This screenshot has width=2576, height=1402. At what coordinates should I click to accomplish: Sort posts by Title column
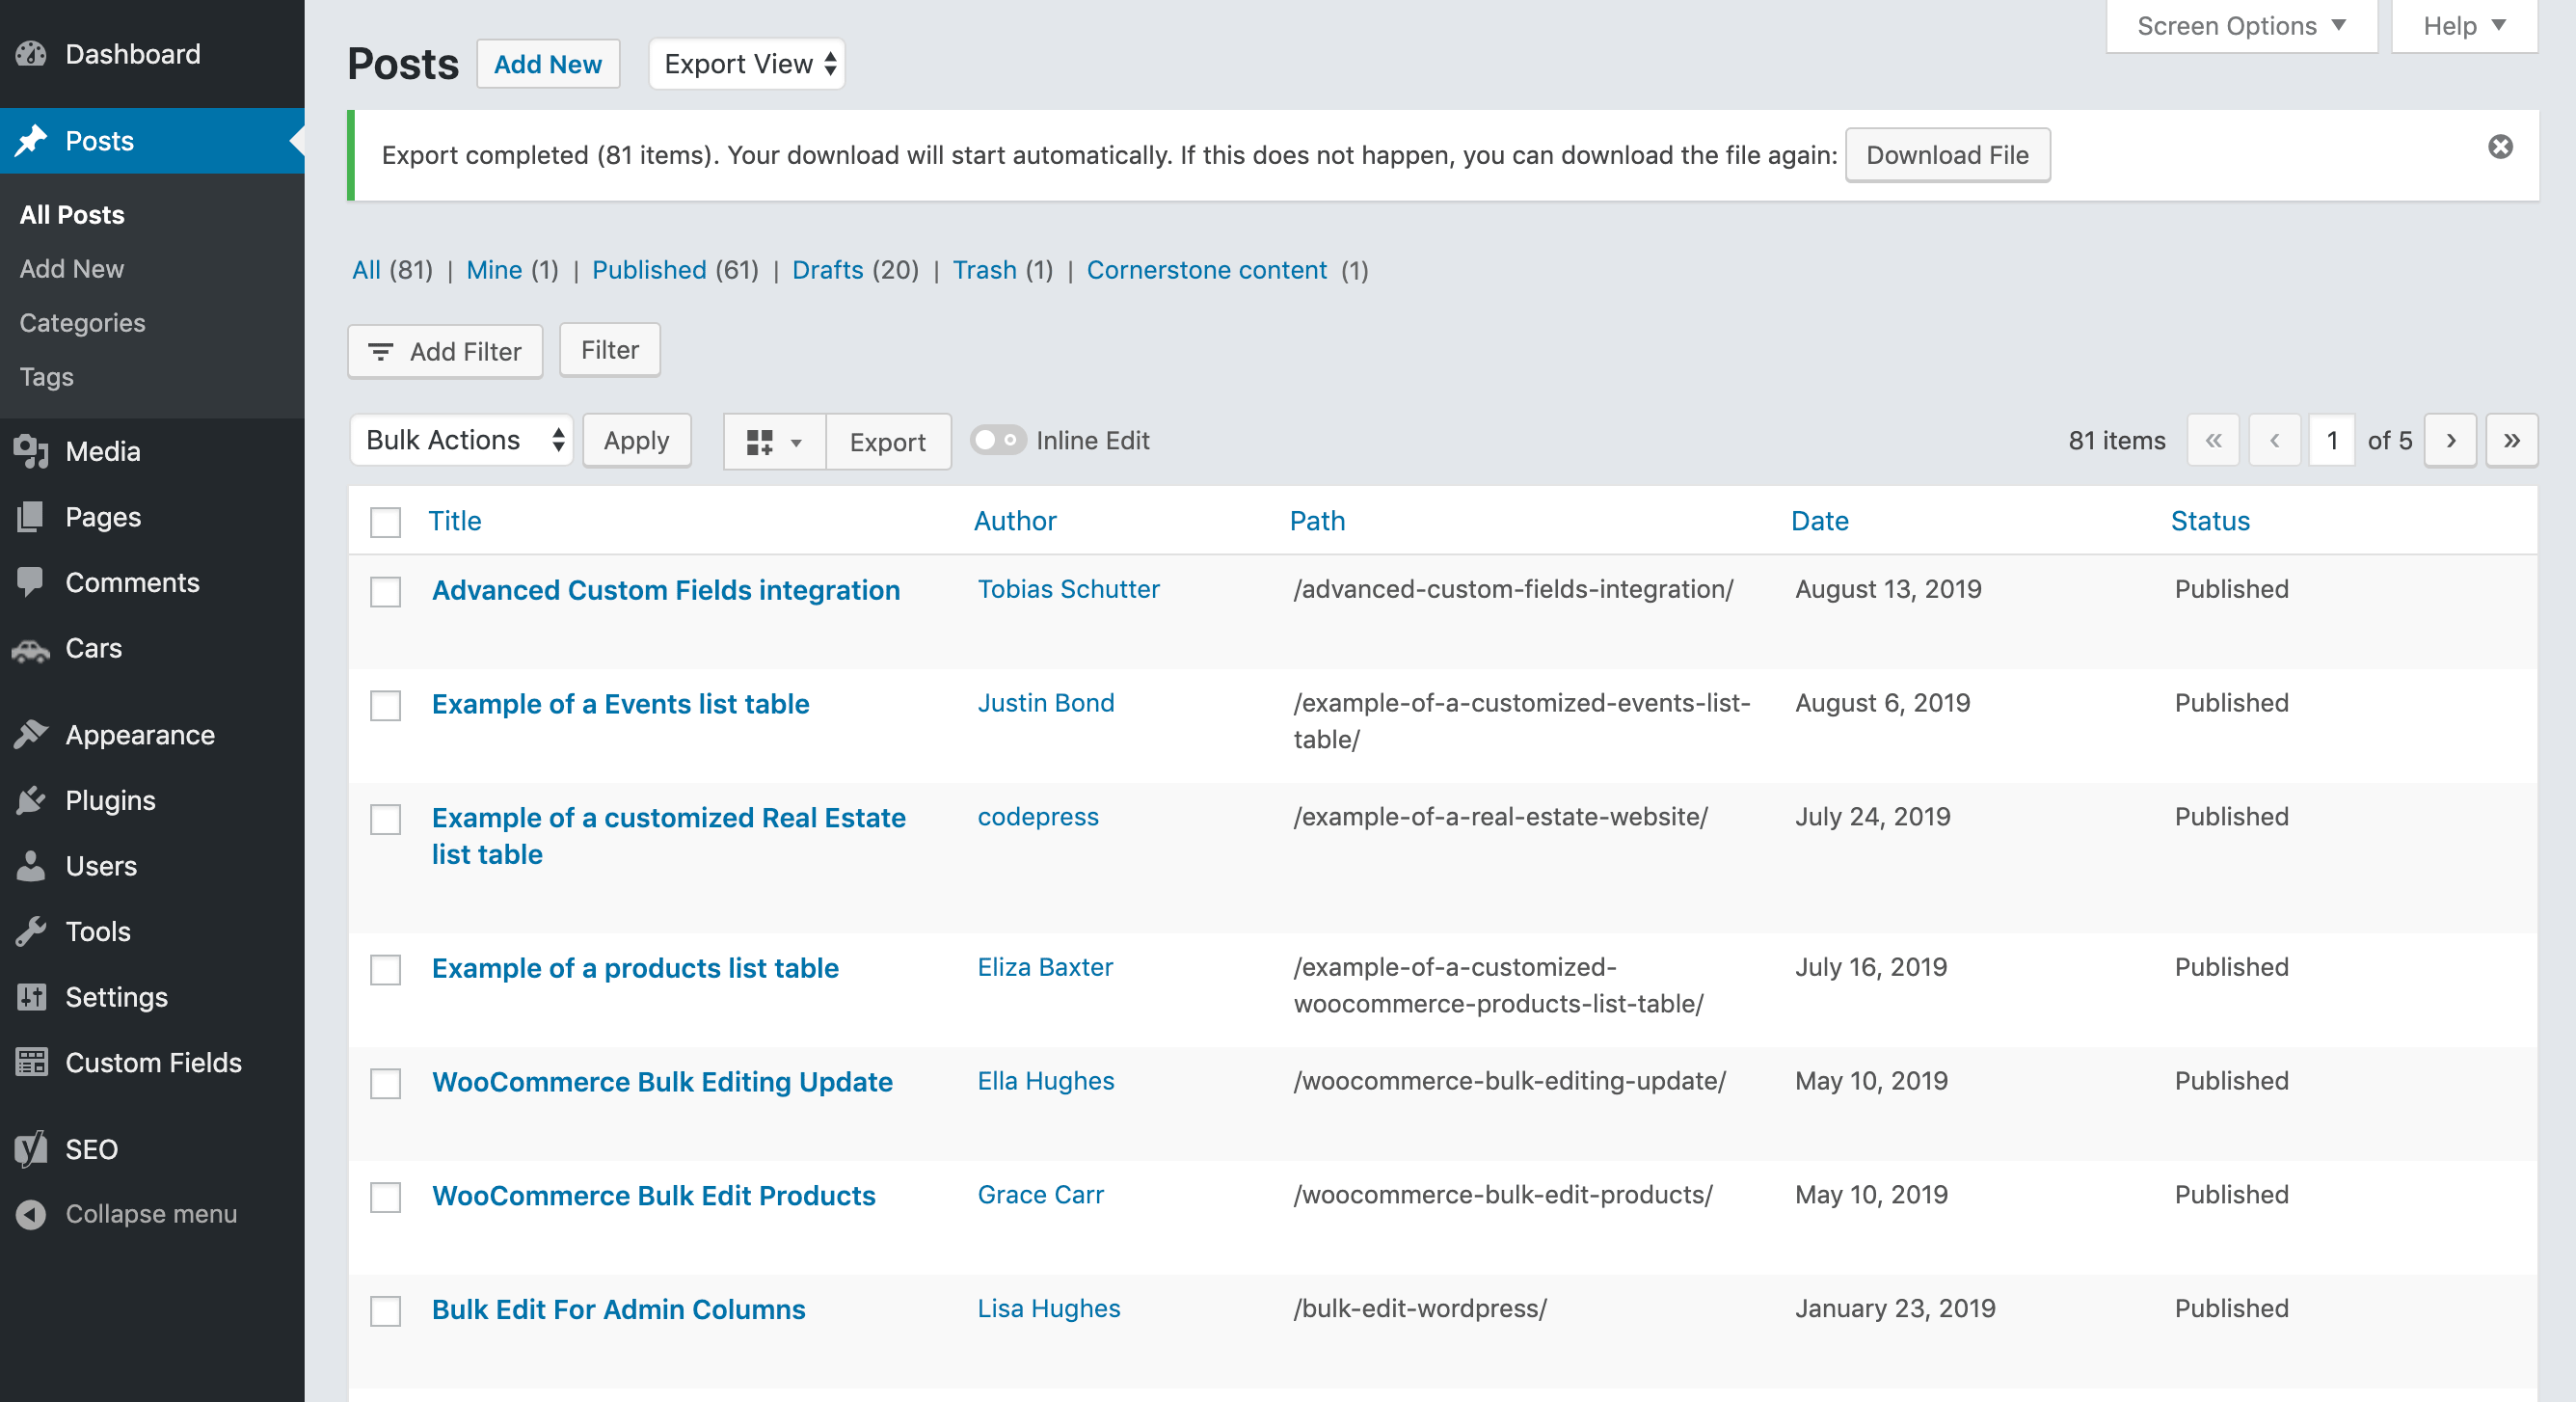455,522
